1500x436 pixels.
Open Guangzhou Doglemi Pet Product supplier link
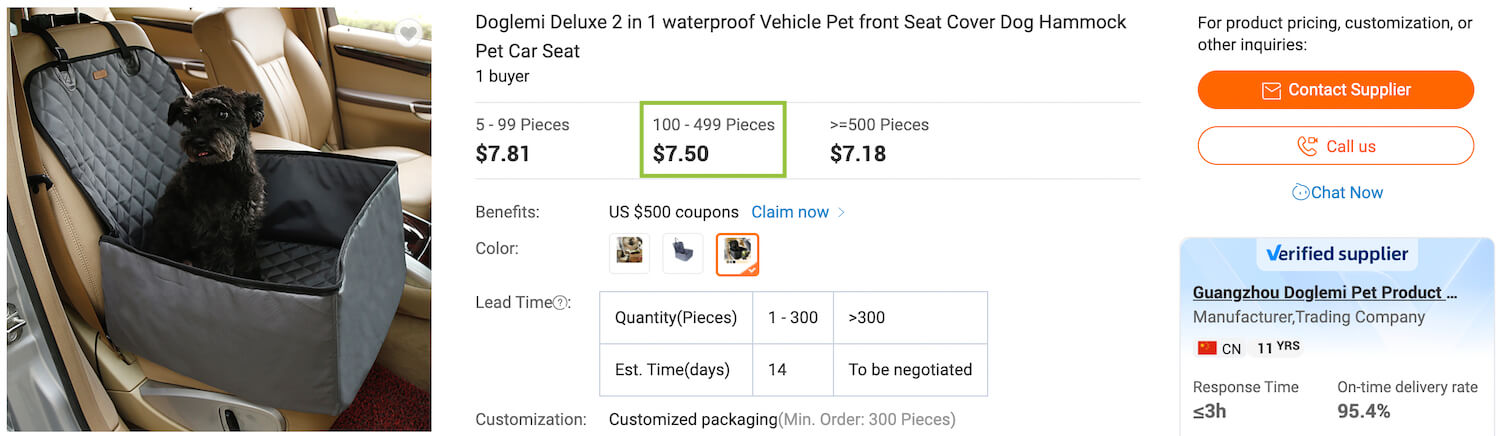pyautogui.click(x=1324, y=293)
